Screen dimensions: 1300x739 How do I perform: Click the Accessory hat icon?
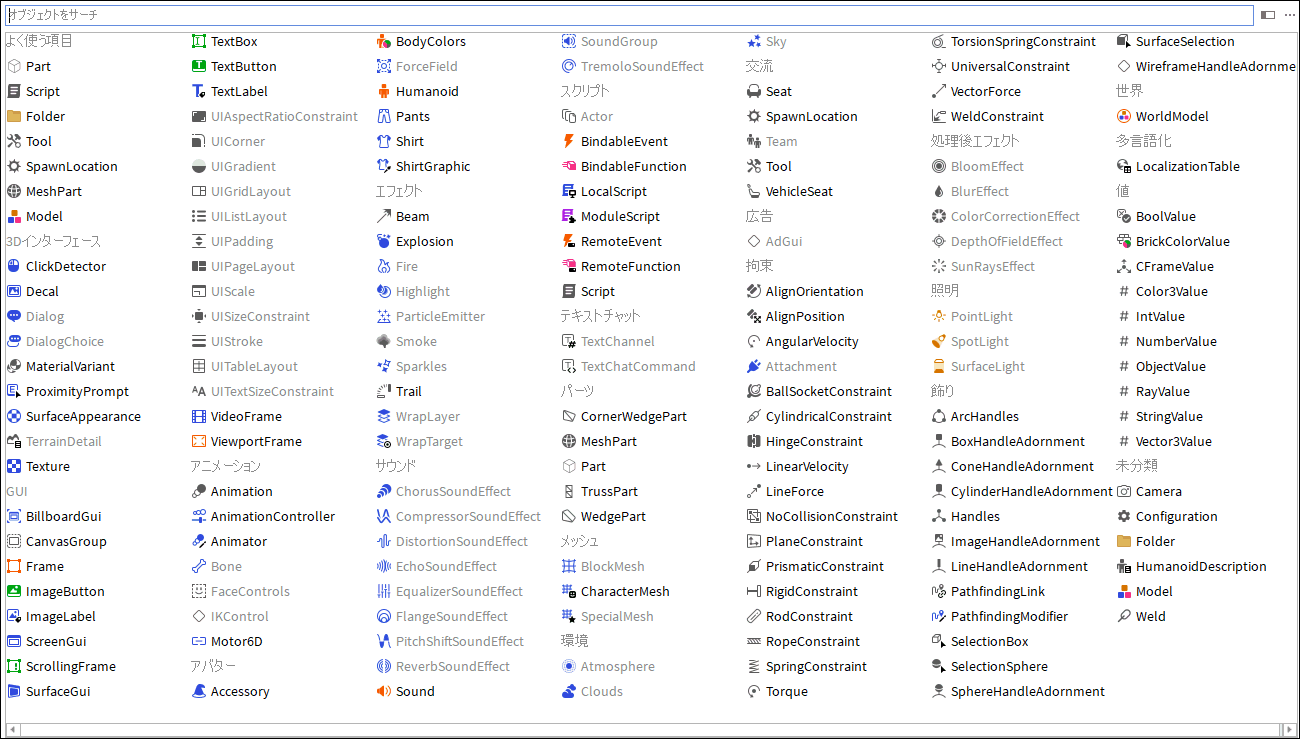tap(199, 691)
